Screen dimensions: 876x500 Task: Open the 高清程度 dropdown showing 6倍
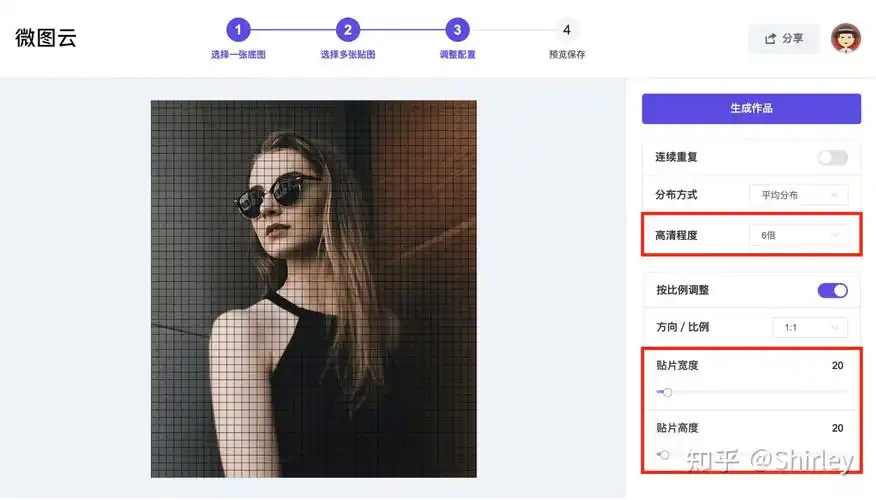coord(798,235)
